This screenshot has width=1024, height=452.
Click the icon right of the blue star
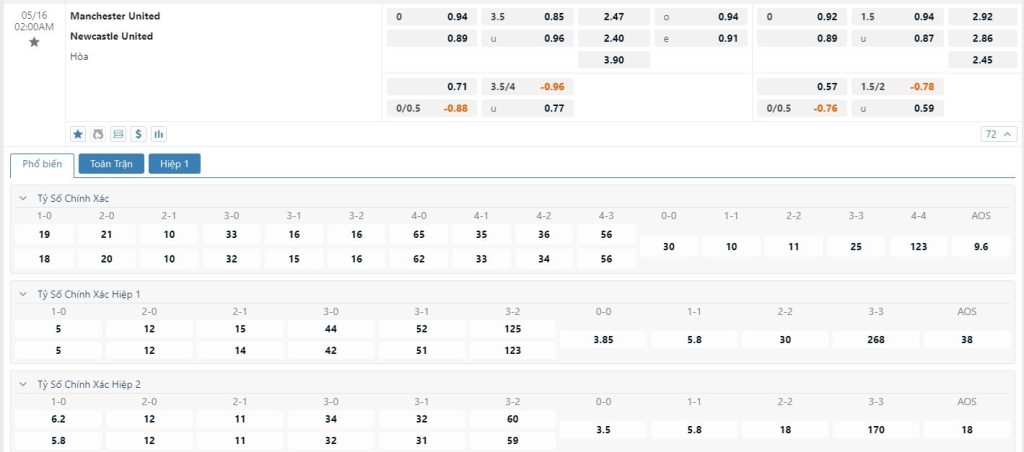pos(98,133)
